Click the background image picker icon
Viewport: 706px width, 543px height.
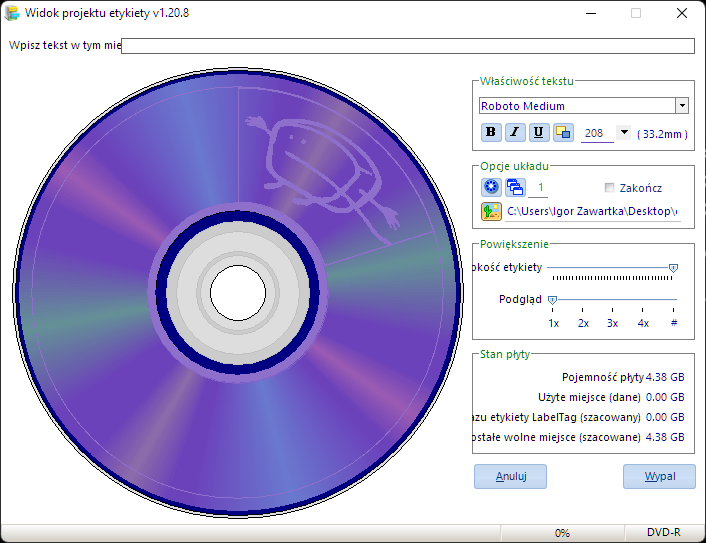click(x=491, y=211)
